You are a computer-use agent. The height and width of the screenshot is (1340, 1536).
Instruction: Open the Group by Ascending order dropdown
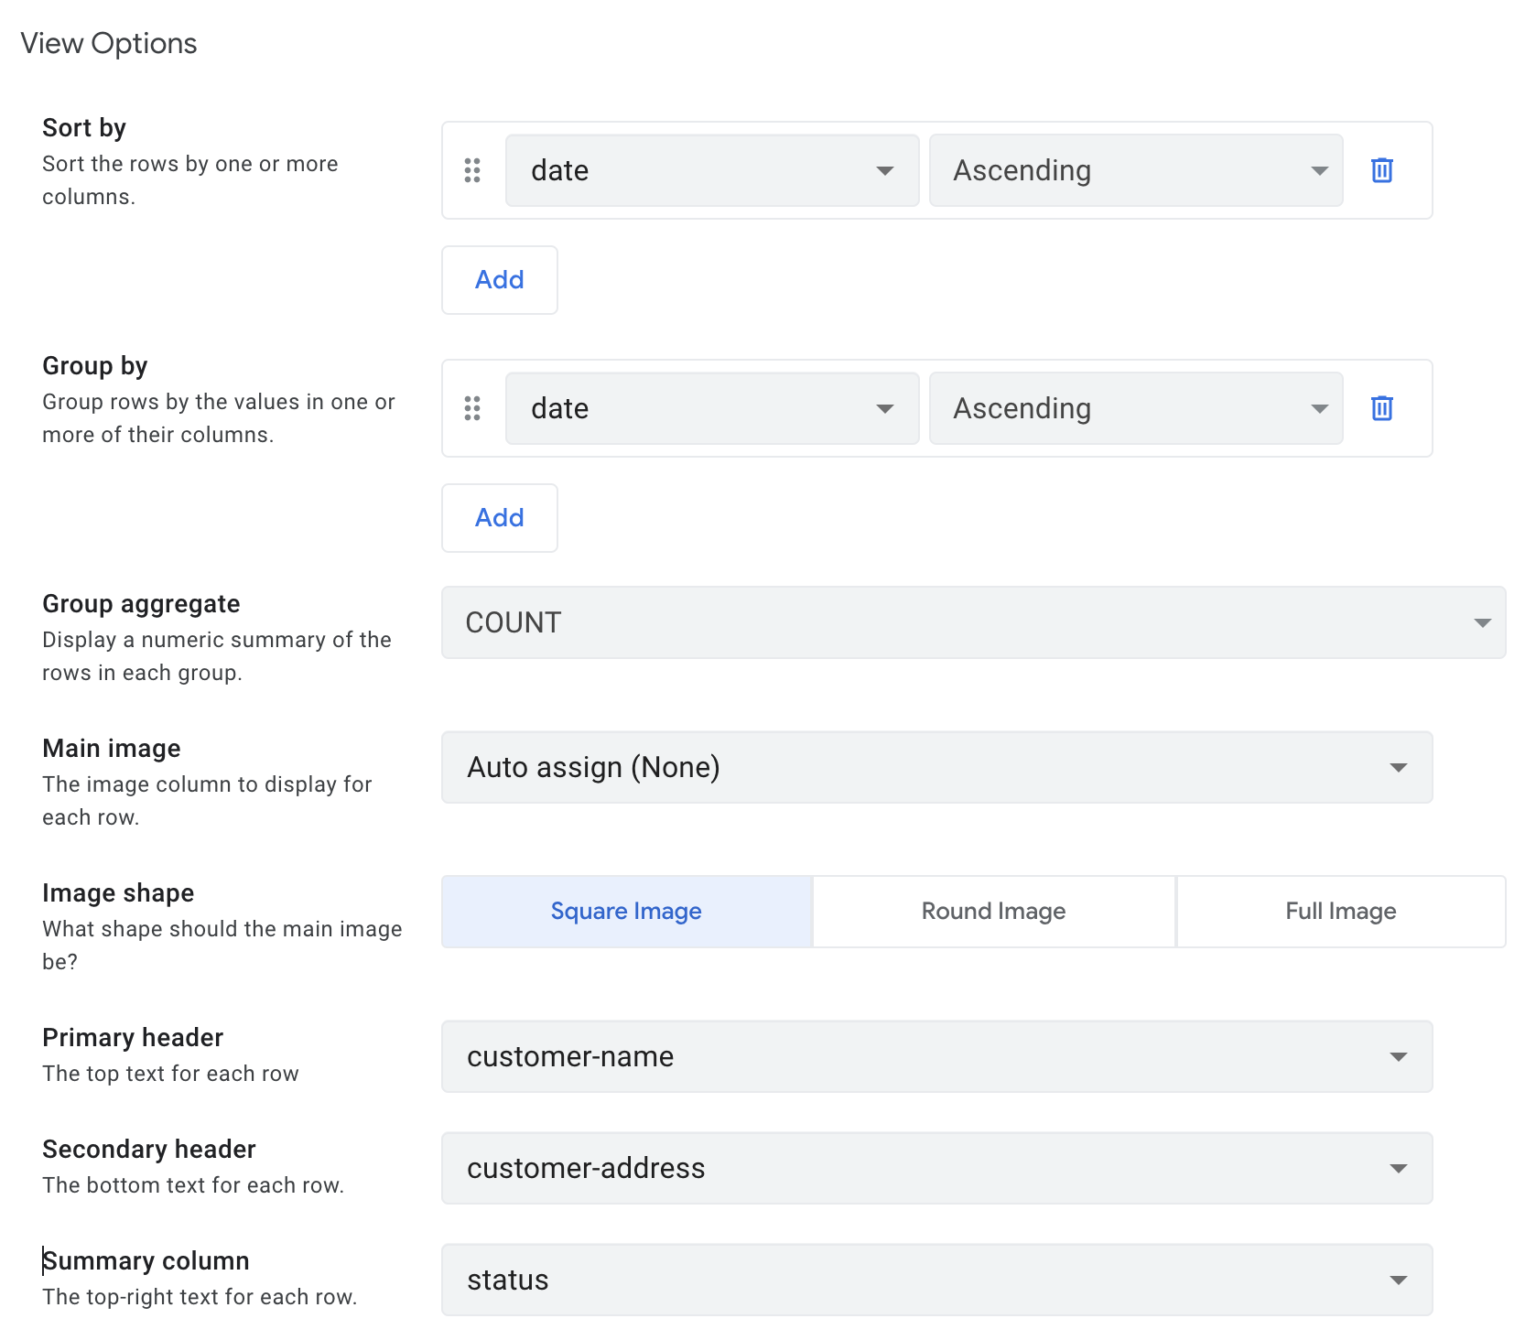click(x=1135, y=408)
